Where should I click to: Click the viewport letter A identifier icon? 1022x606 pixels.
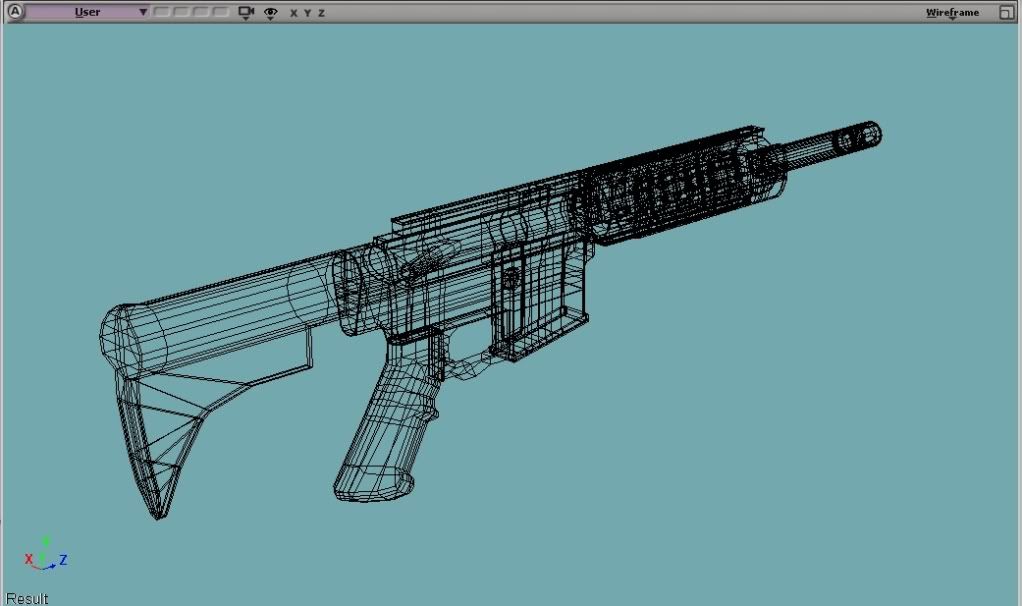14,12
